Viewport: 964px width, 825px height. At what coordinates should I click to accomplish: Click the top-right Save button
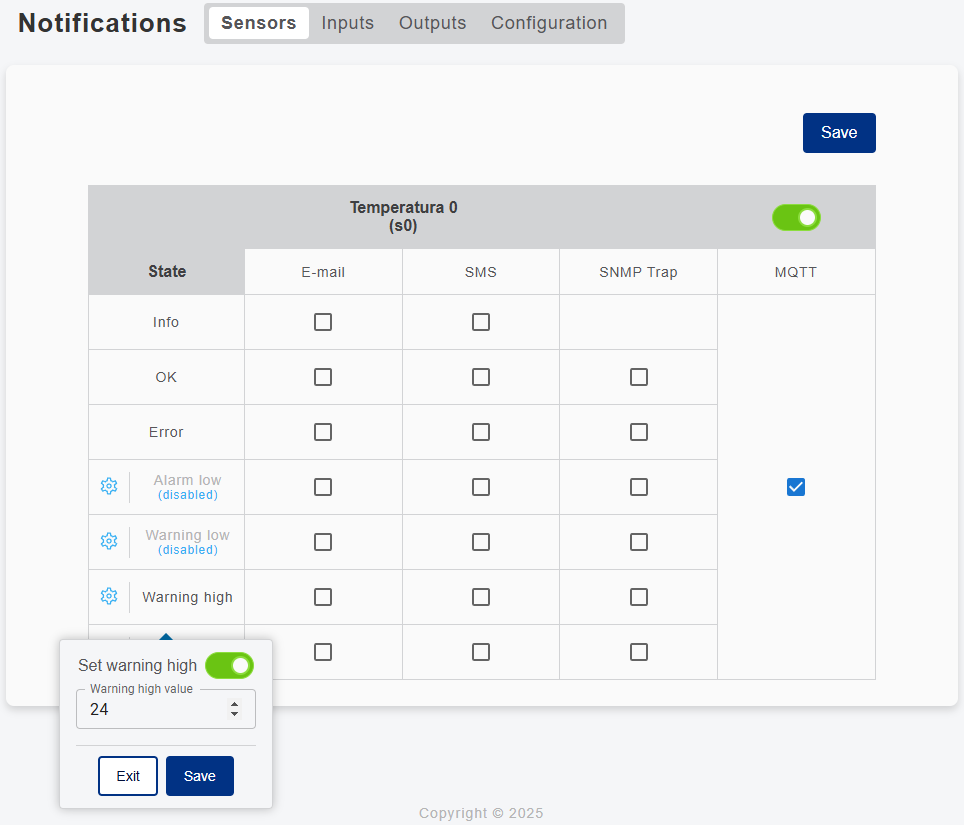pyautogui.click(x=839, y=133)
